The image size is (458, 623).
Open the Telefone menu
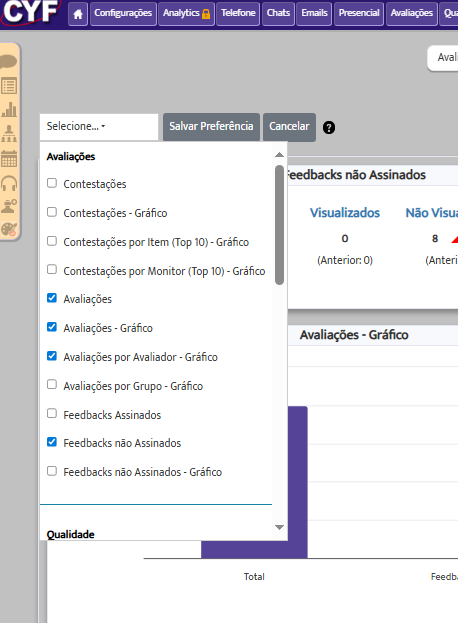click(x=238, y=14)
